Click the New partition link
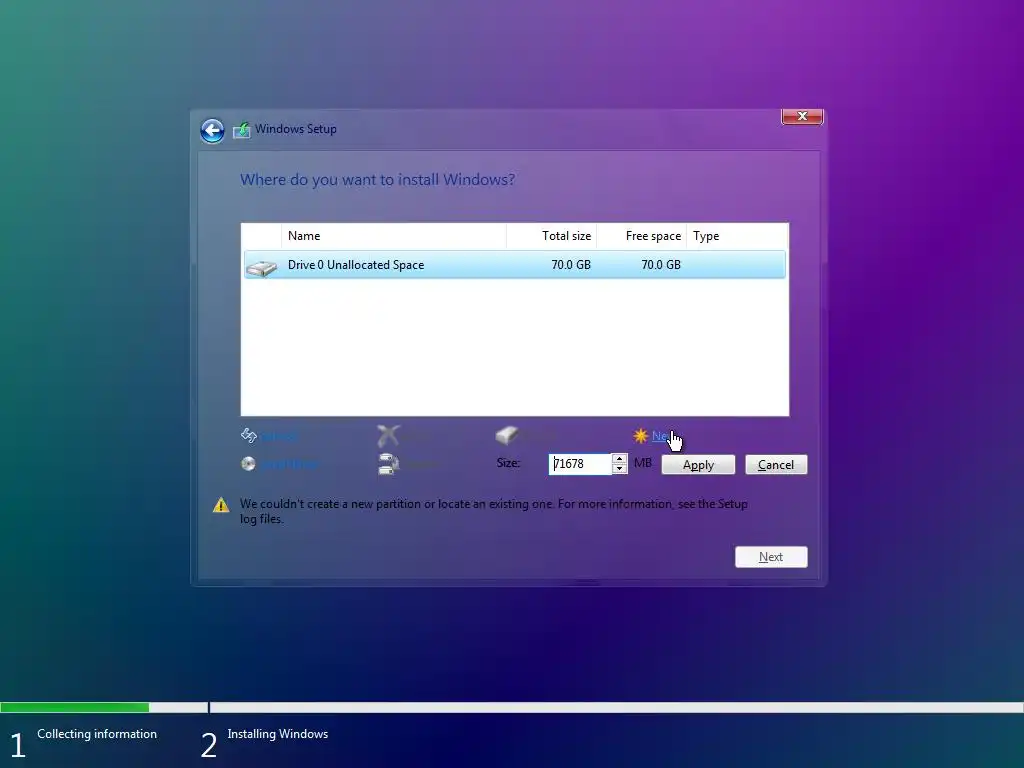 click(x=661, y=436)
